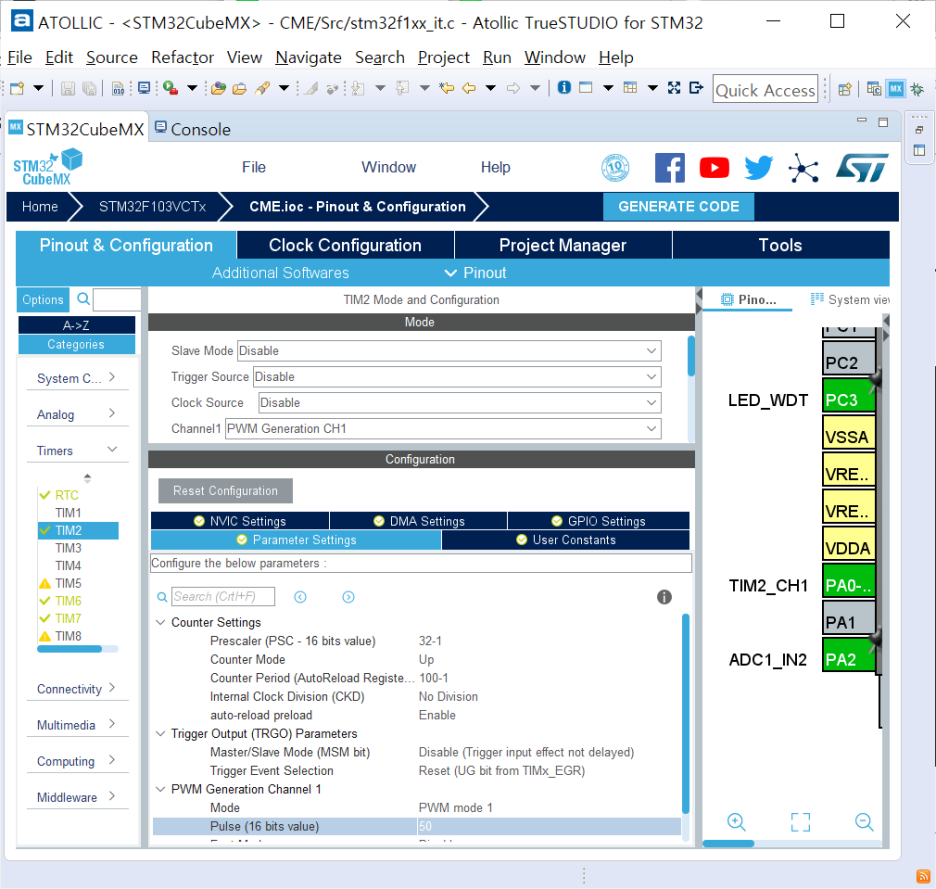Select RTC in the timers list

click(67, 495)
